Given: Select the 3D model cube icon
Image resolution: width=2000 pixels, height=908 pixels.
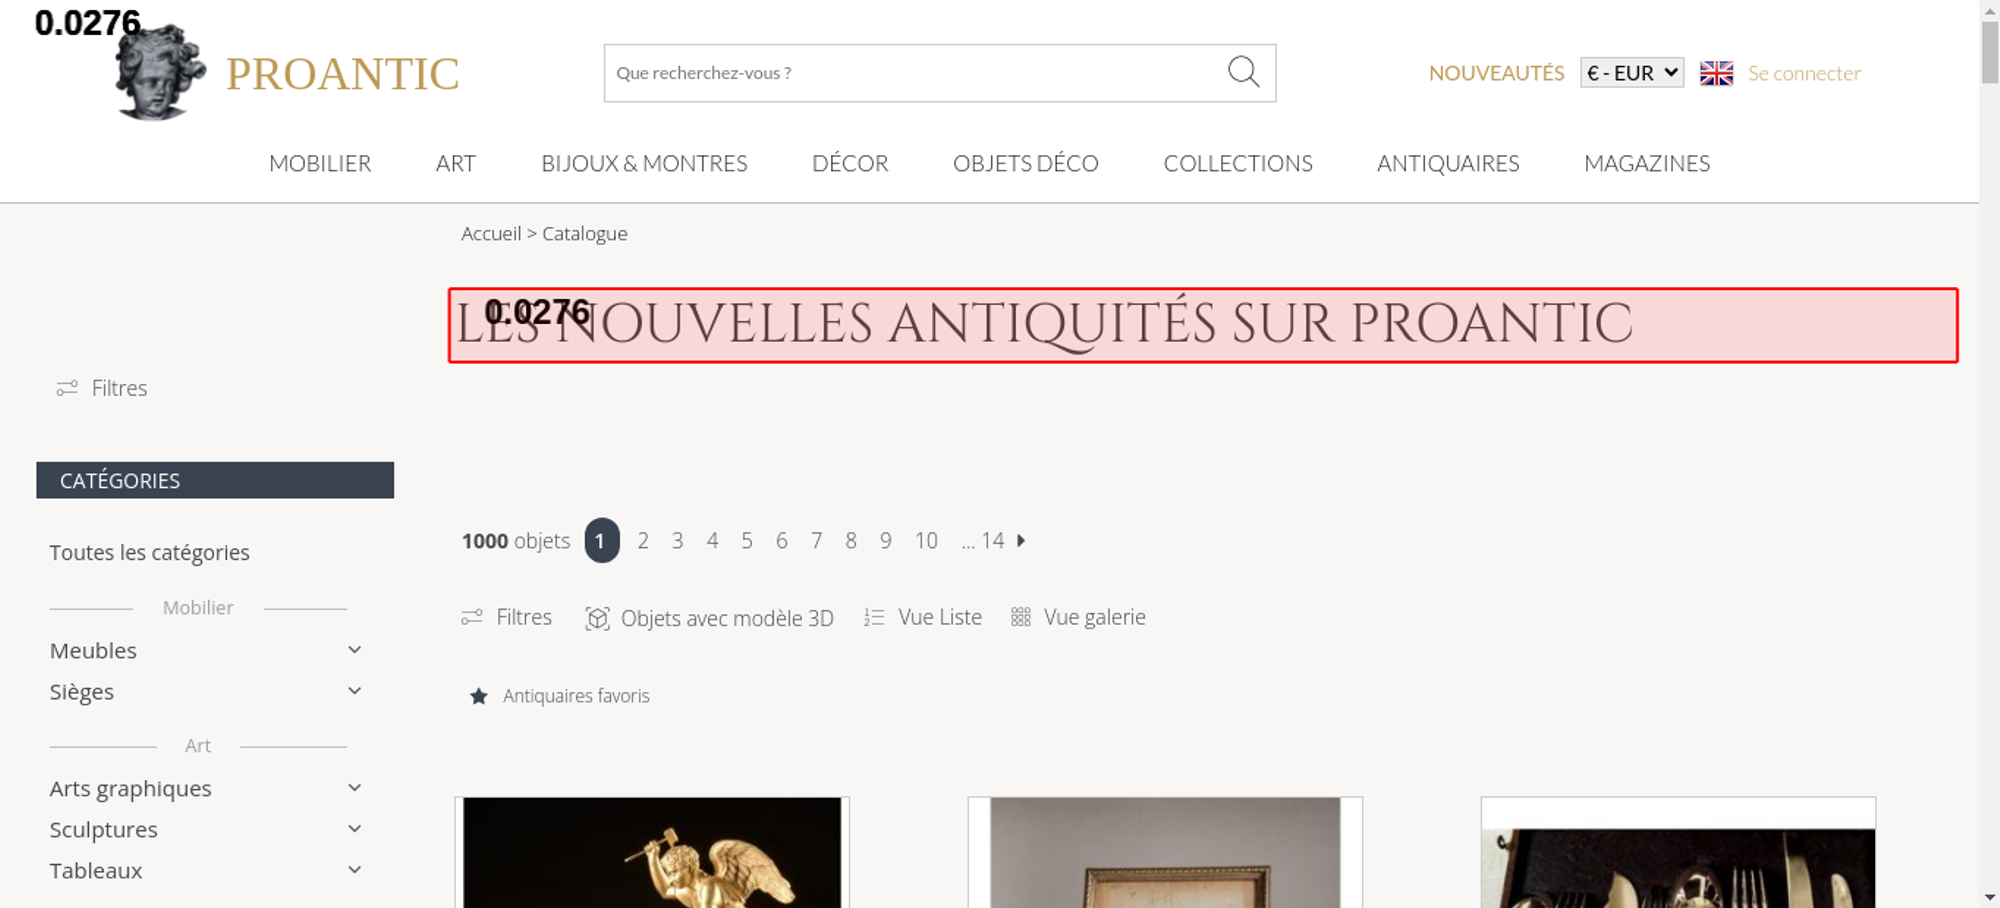Looking at the screenshot, I should (x=597, y=618).
